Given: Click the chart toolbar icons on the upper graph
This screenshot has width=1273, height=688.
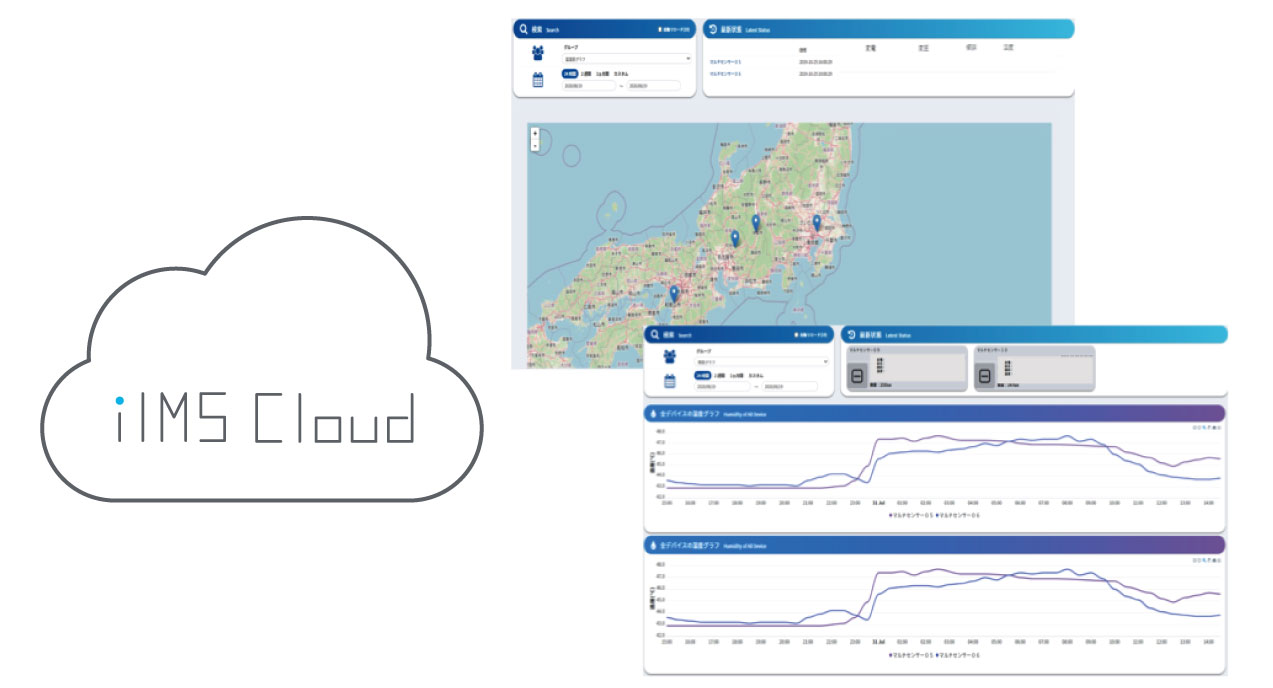Looking at the screenshot, I should click(1207, 427).
